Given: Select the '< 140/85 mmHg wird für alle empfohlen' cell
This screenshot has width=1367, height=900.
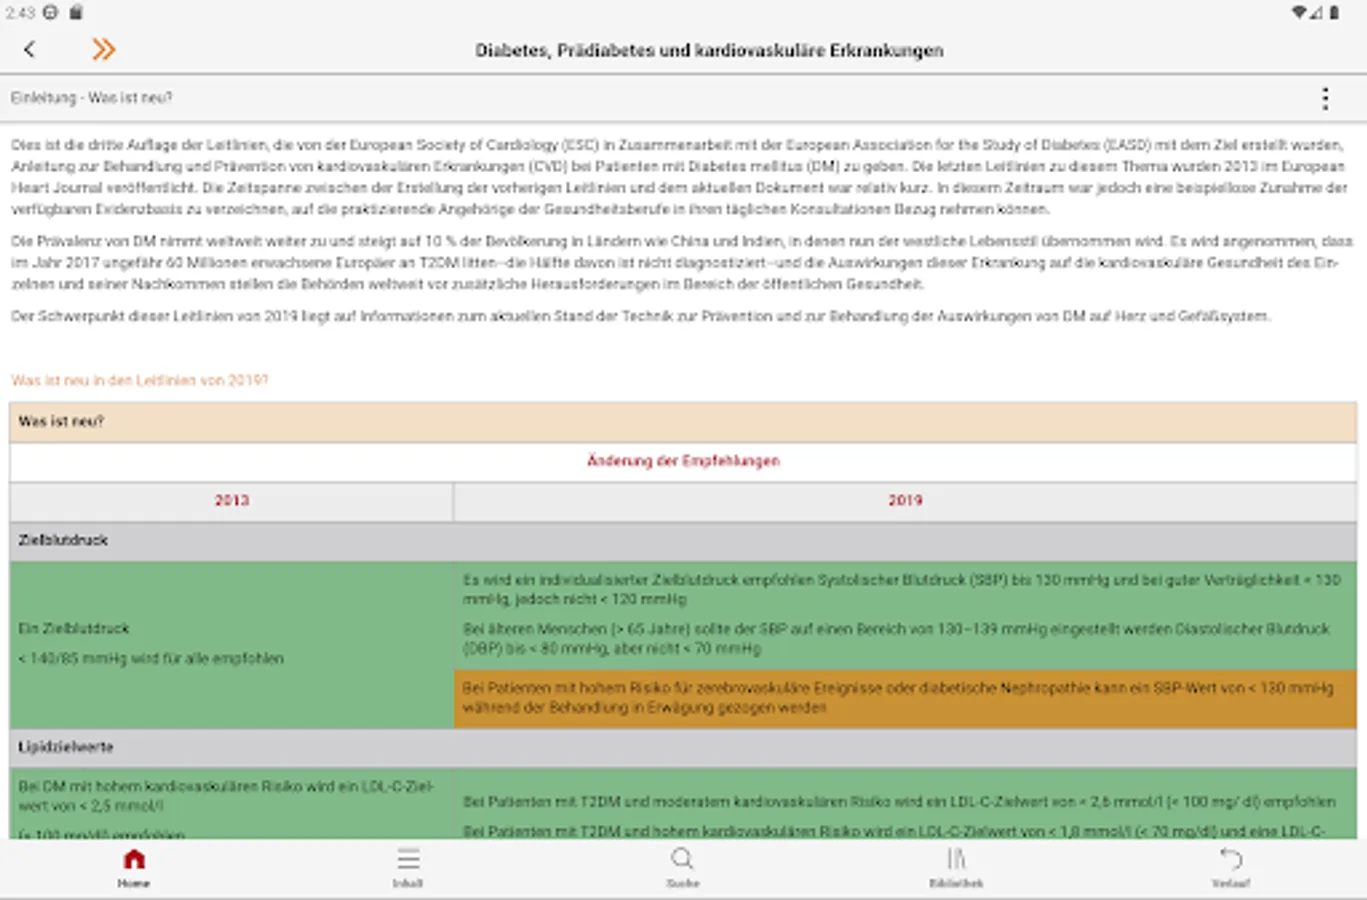Looking at the screenshot, I should pyautogui.click(x=232, y=644).
